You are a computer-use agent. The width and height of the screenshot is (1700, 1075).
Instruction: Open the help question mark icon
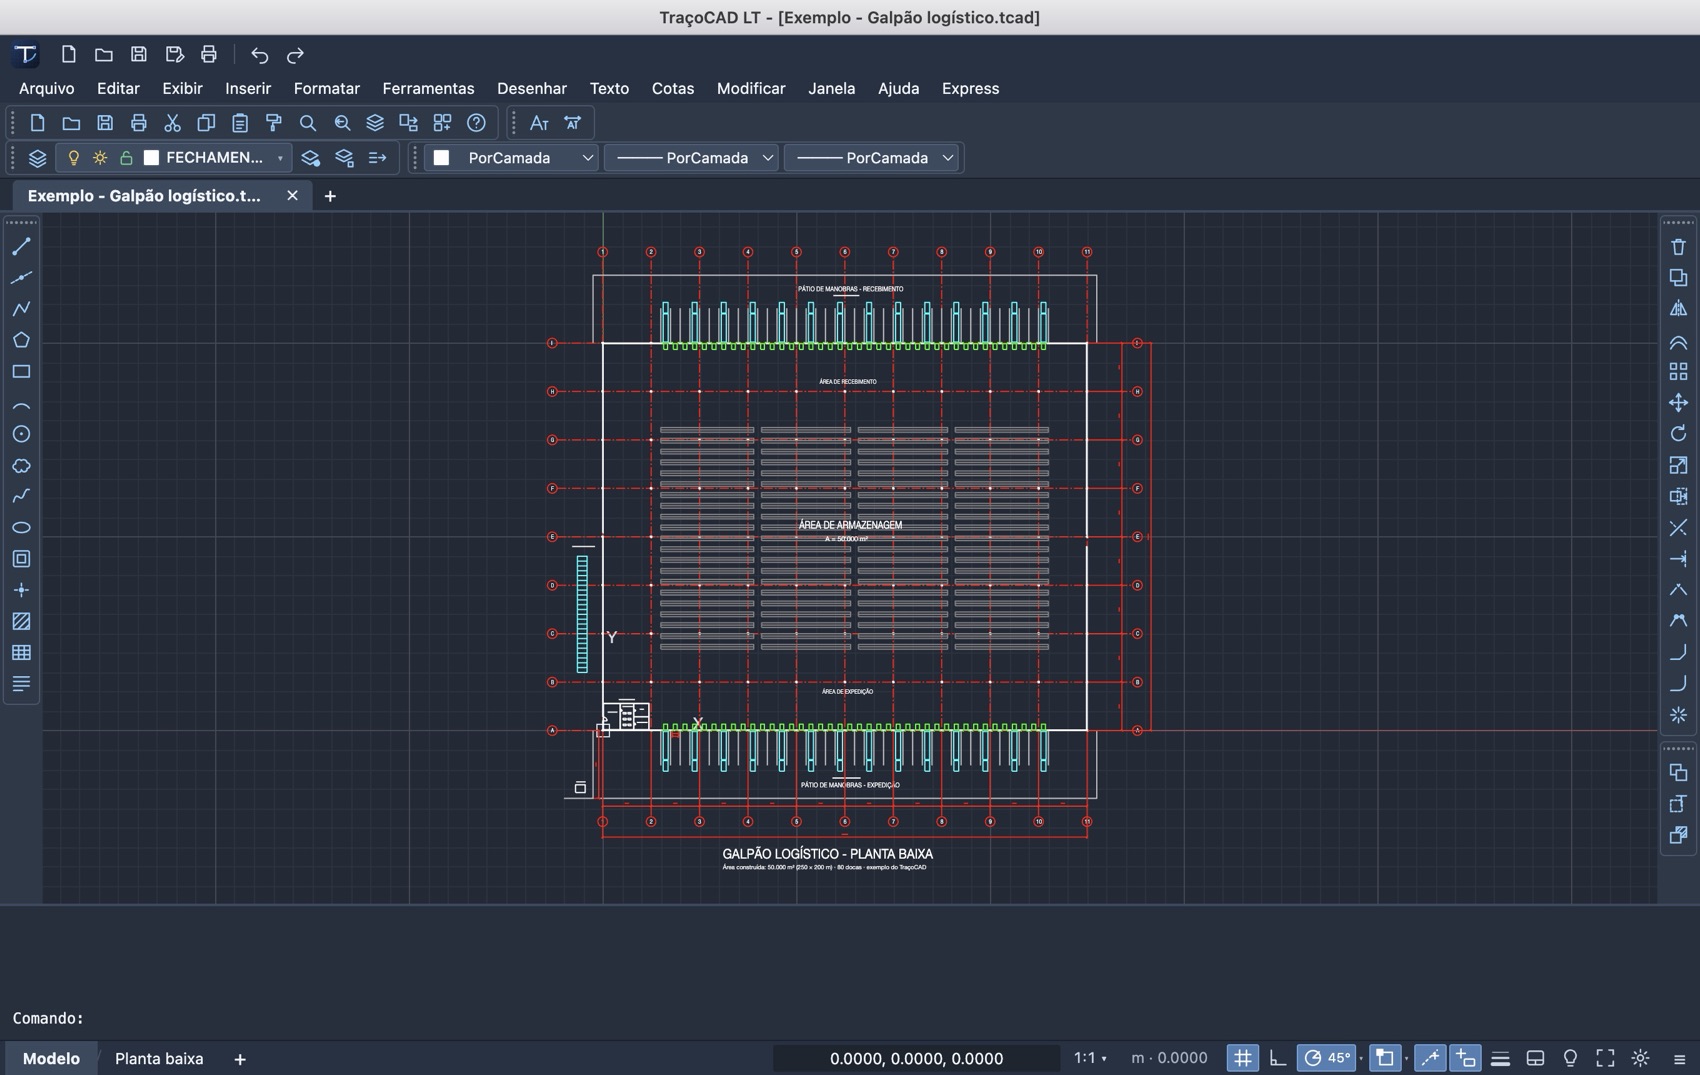pos(476,123)
